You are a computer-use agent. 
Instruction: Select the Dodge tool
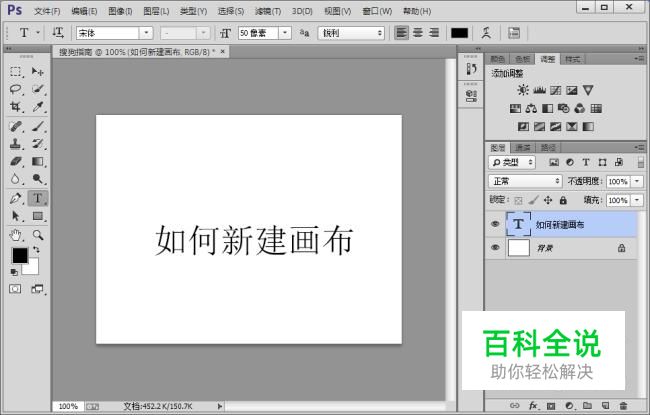point(38,178)
